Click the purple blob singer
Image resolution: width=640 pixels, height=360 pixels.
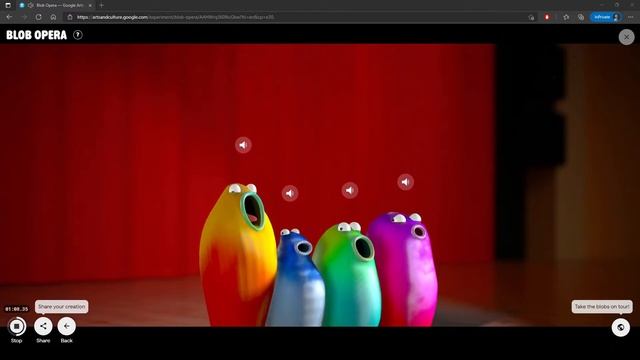pos(404,269)
